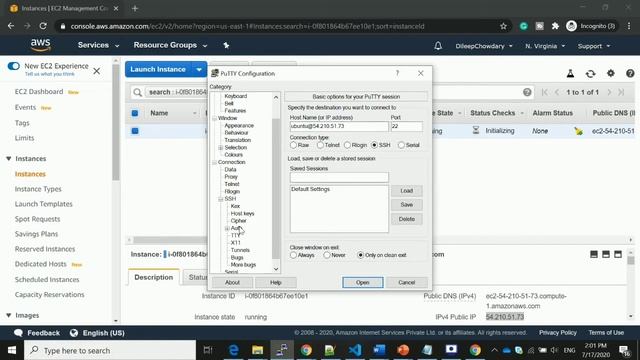Viewport: 640px width, 360px height.
Task: Open the Resource Groups dropdown
Action: tap(170, 45)
